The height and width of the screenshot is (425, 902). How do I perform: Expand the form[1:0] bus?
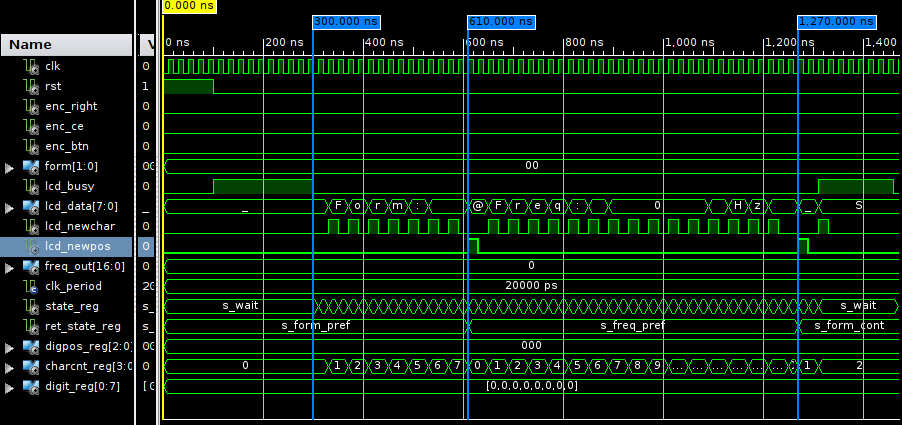[x=10, y=167]
